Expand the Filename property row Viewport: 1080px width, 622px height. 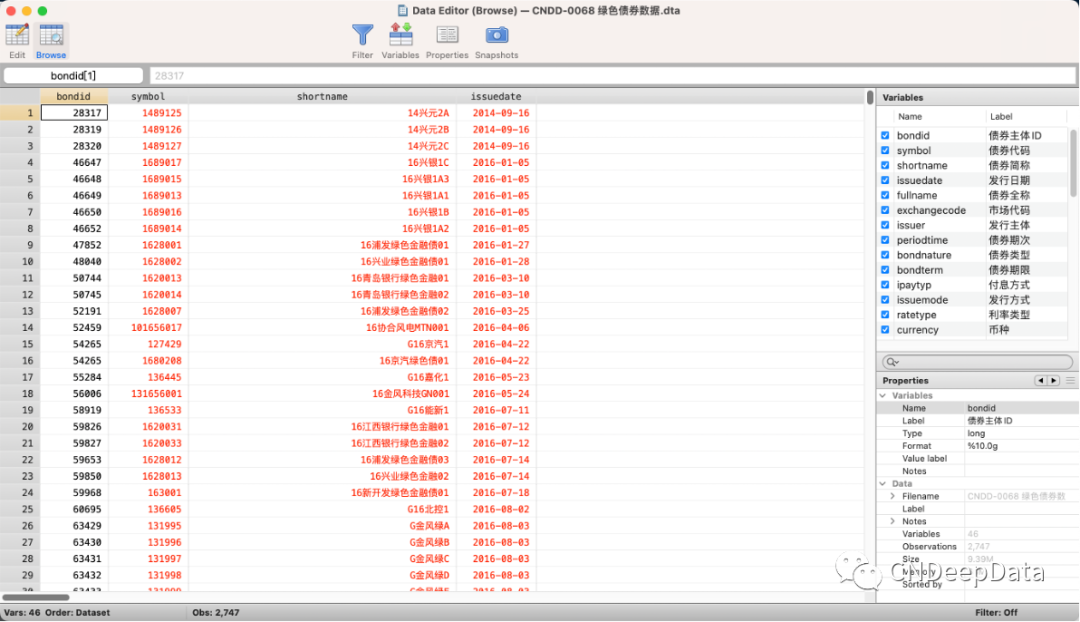[893, 496]
